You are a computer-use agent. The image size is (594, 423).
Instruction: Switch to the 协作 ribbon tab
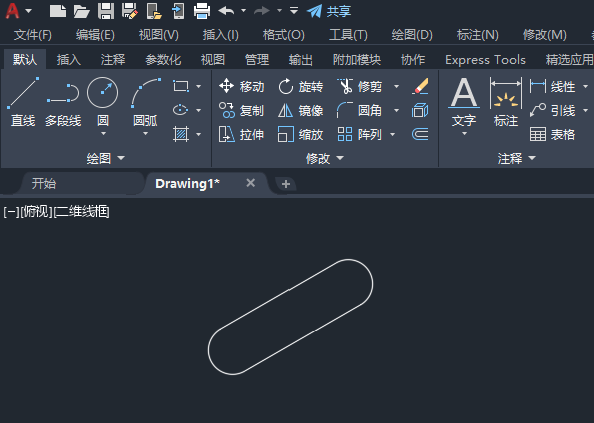[413, 59]
